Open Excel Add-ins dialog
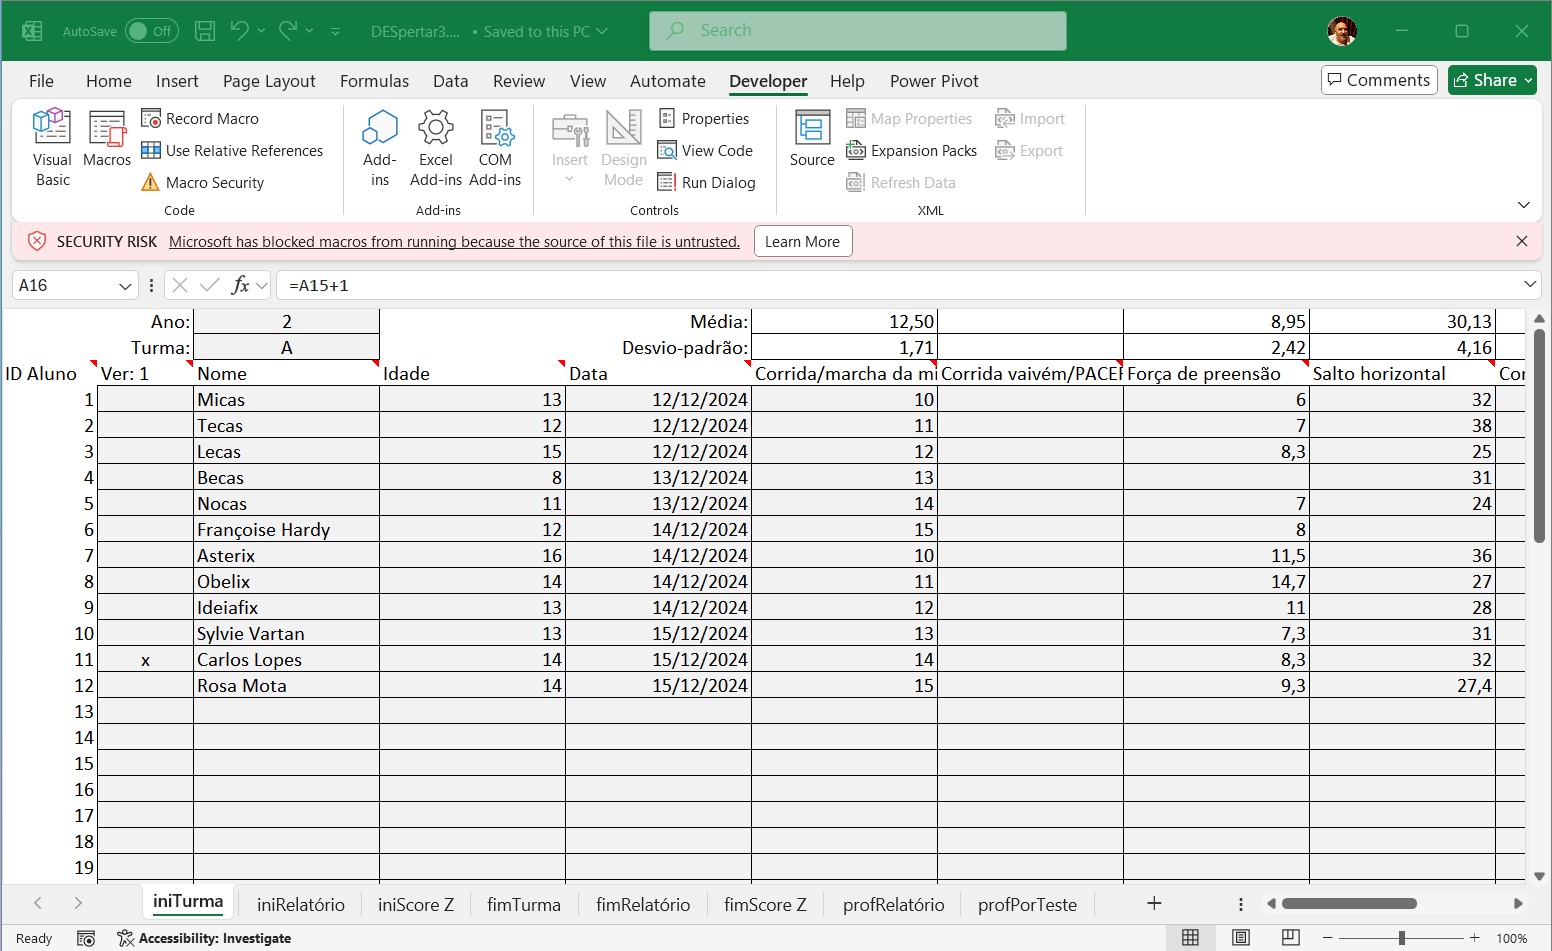 (436, 148)
